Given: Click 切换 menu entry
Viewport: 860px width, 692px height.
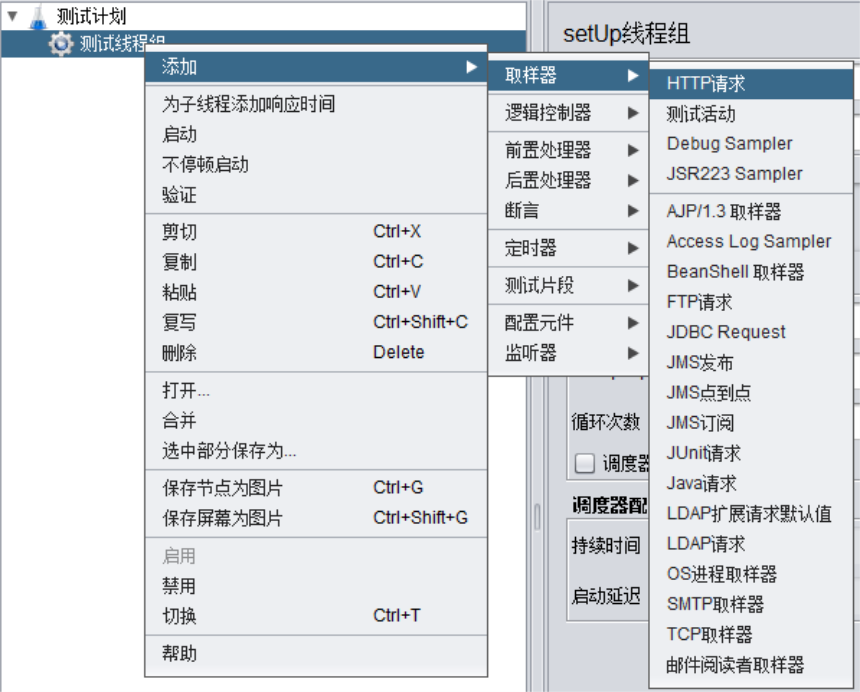Looking at the screenshot, I should [316, 616].
